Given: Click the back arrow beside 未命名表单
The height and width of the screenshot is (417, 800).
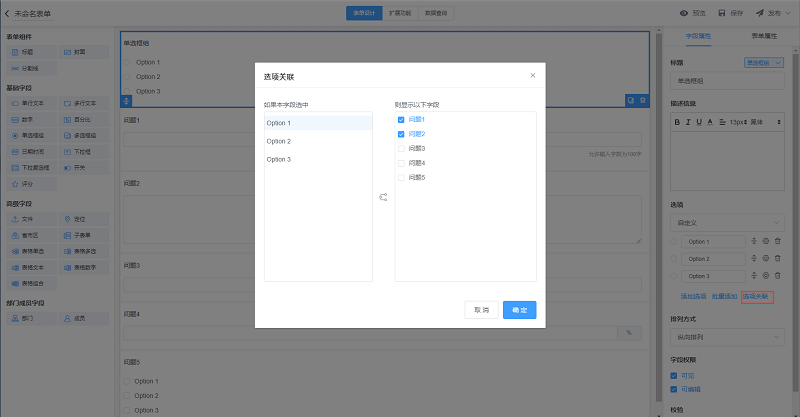Looking at the screenshot, I should pyautogui.click(x=8, y=13).
